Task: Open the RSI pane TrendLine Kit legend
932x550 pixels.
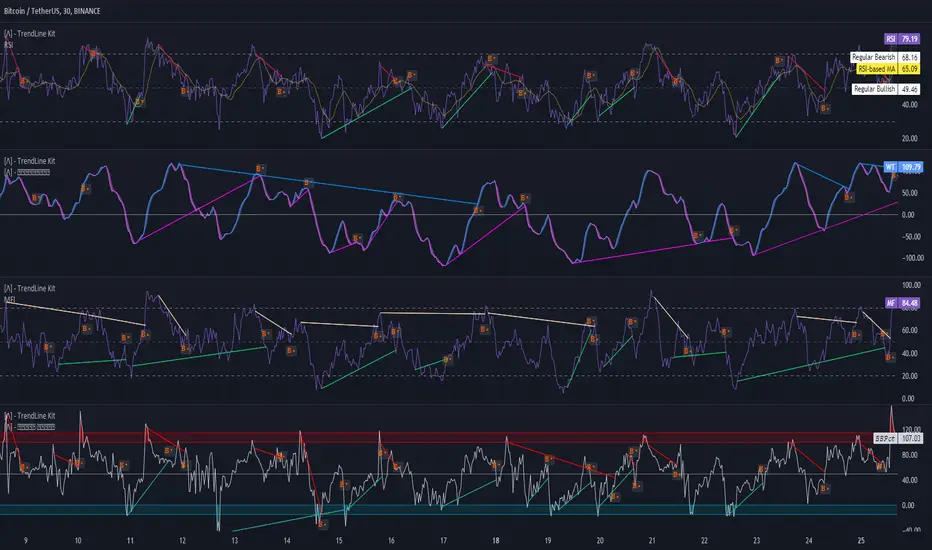Action: tap(30, 34)
